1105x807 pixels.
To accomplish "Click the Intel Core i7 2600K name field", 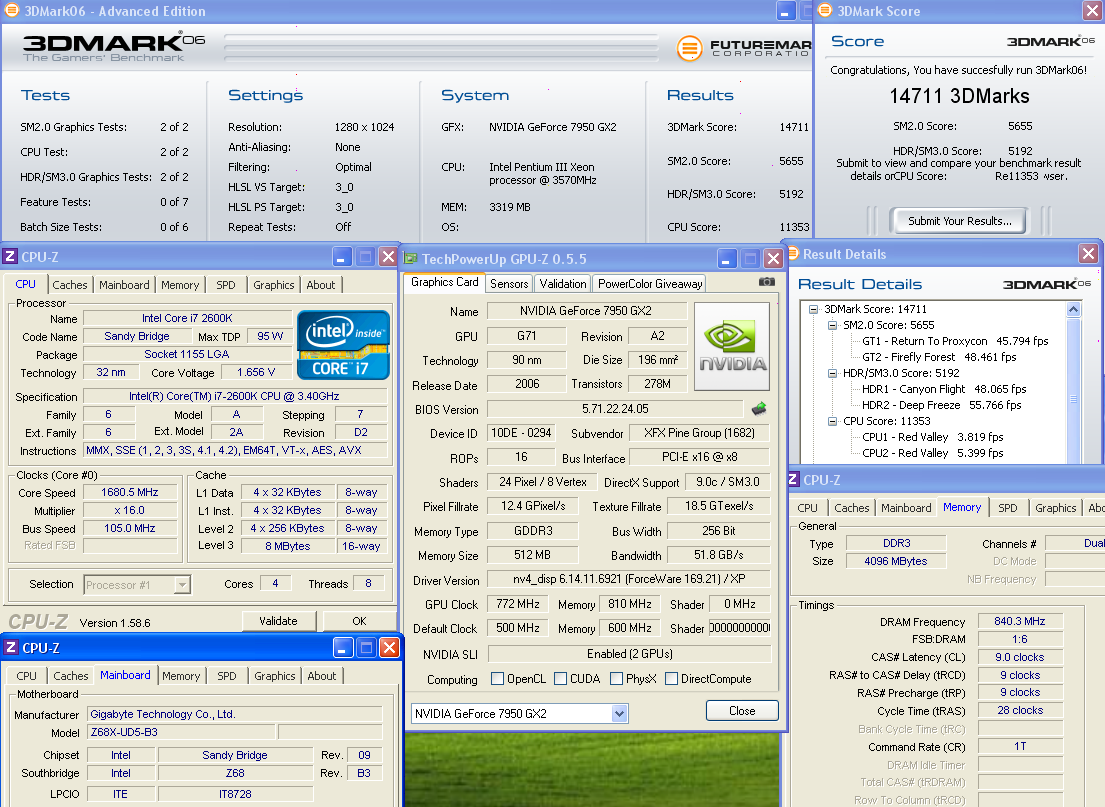I will click(x=187, y=318).
